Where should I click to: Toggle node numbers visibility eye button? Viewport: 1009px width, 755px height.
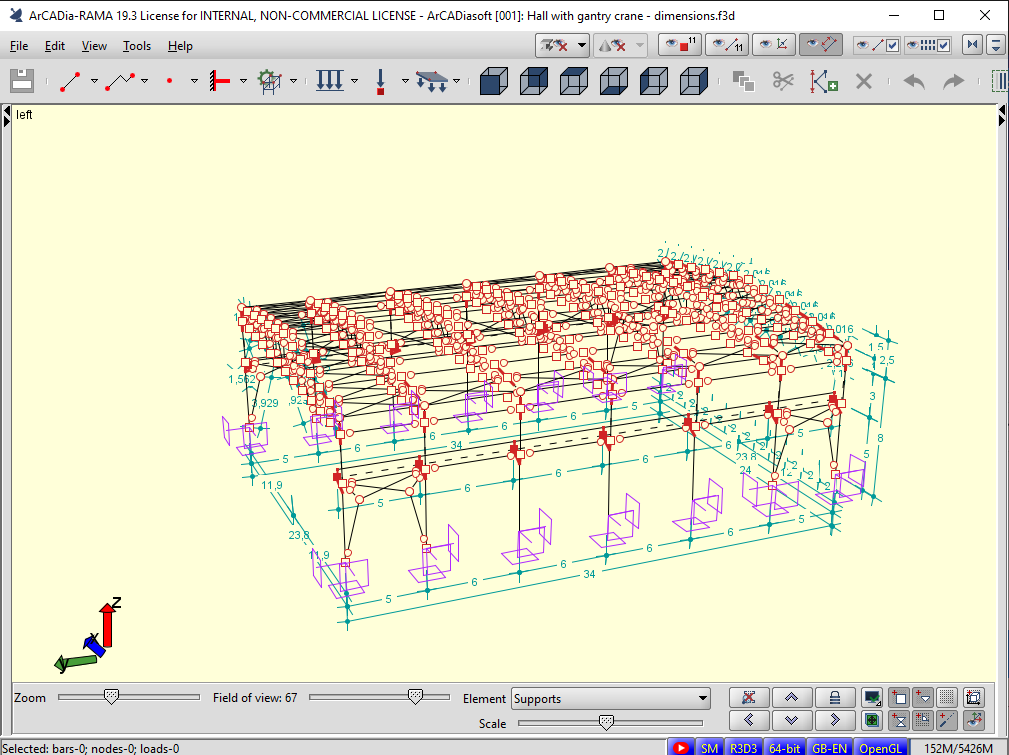click(x=679, y=45)
